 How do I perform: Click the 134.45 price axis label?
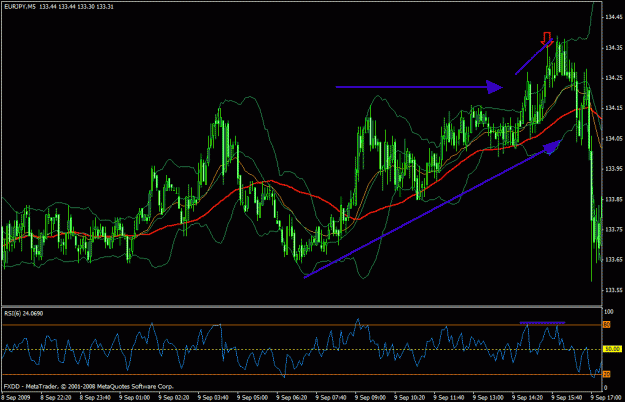(x=613, y=17)
